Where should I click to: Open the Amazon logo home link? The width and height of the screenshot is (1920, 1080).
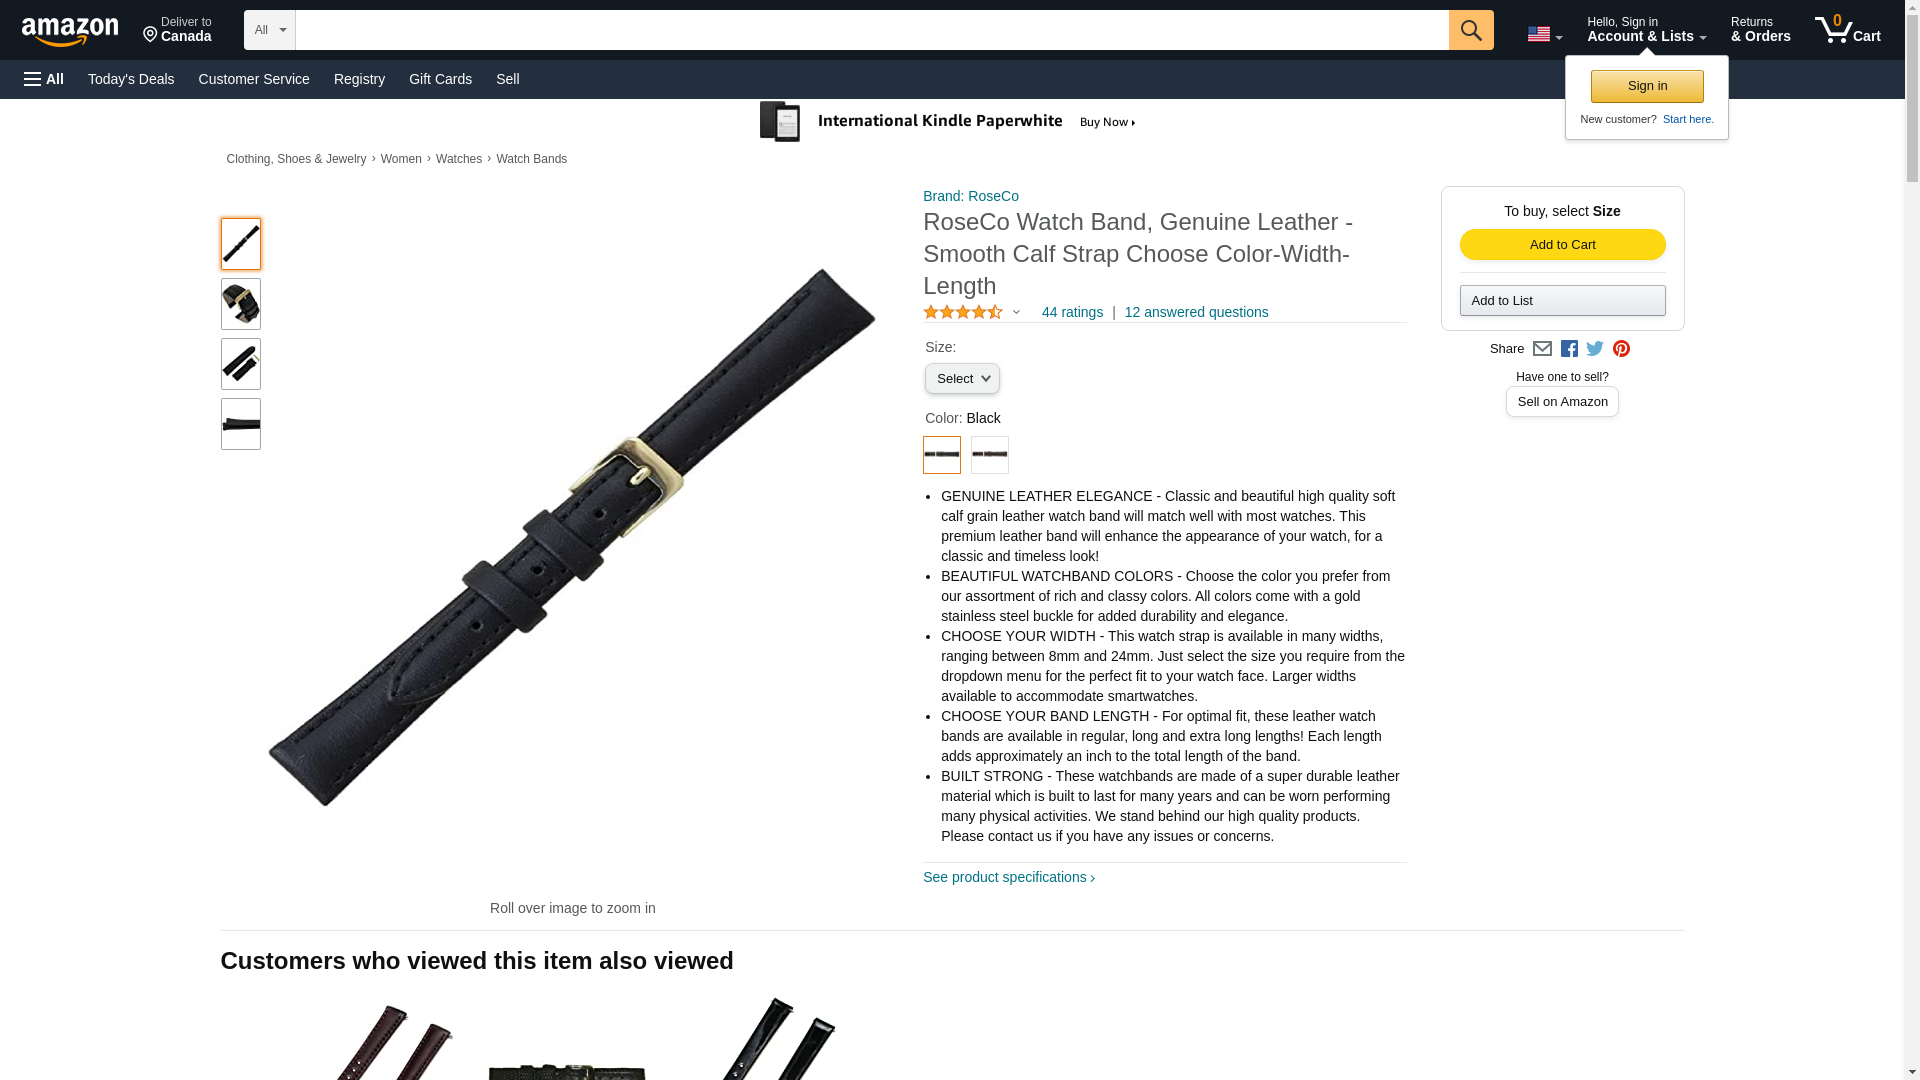pyautogui.click(x=70, y=31)
